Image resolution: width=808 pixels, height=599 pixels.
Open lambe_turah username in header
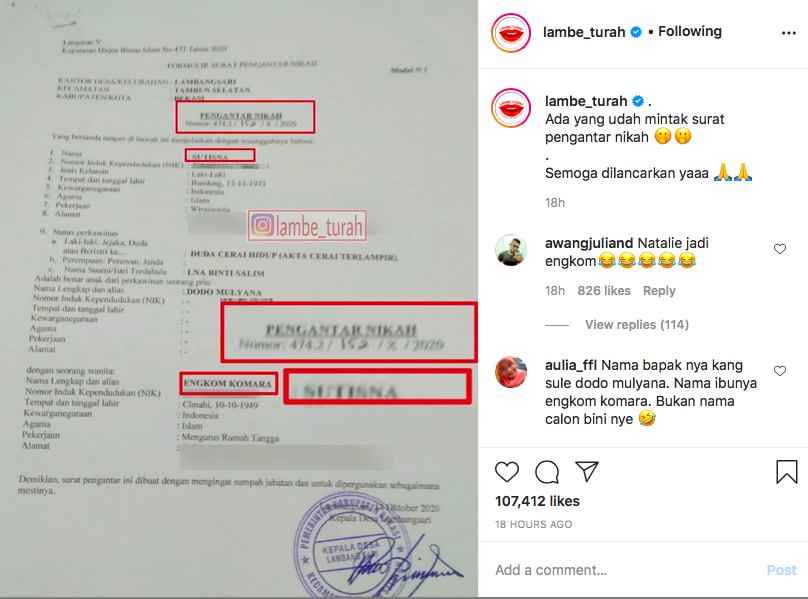584,32
